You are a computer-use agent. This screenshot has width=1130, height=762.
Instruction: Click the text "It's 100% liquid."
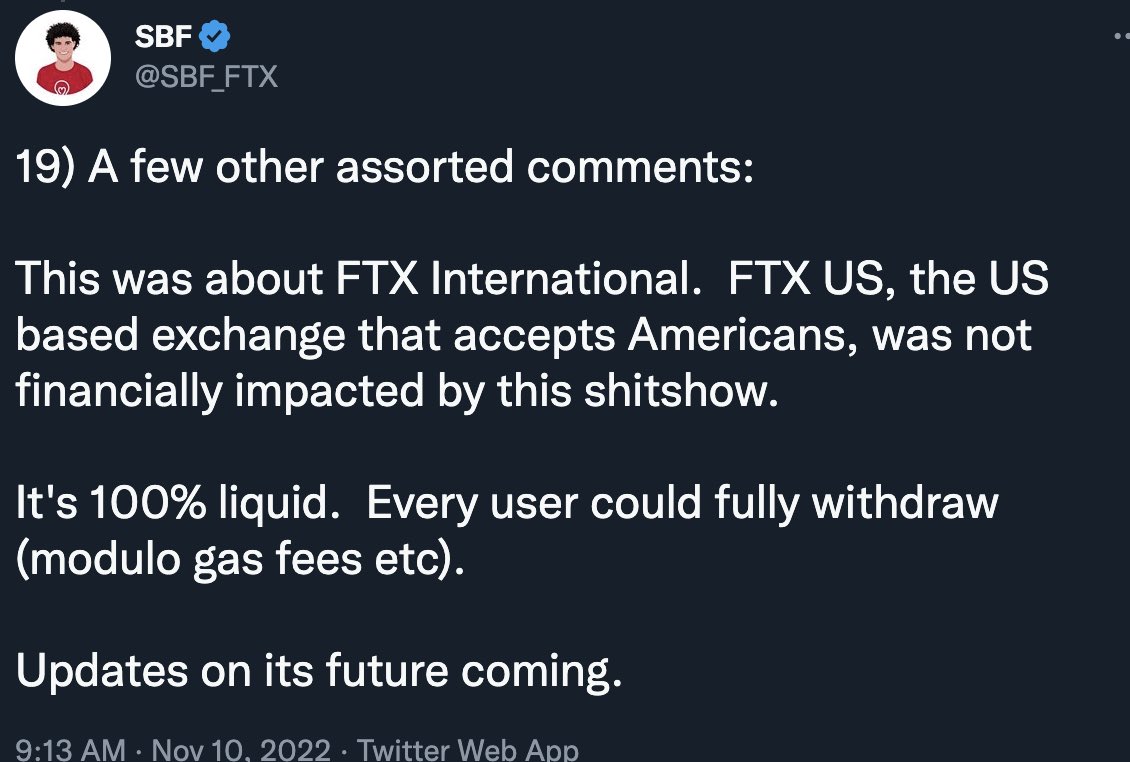pyautogui.click(x=172, y=503)
